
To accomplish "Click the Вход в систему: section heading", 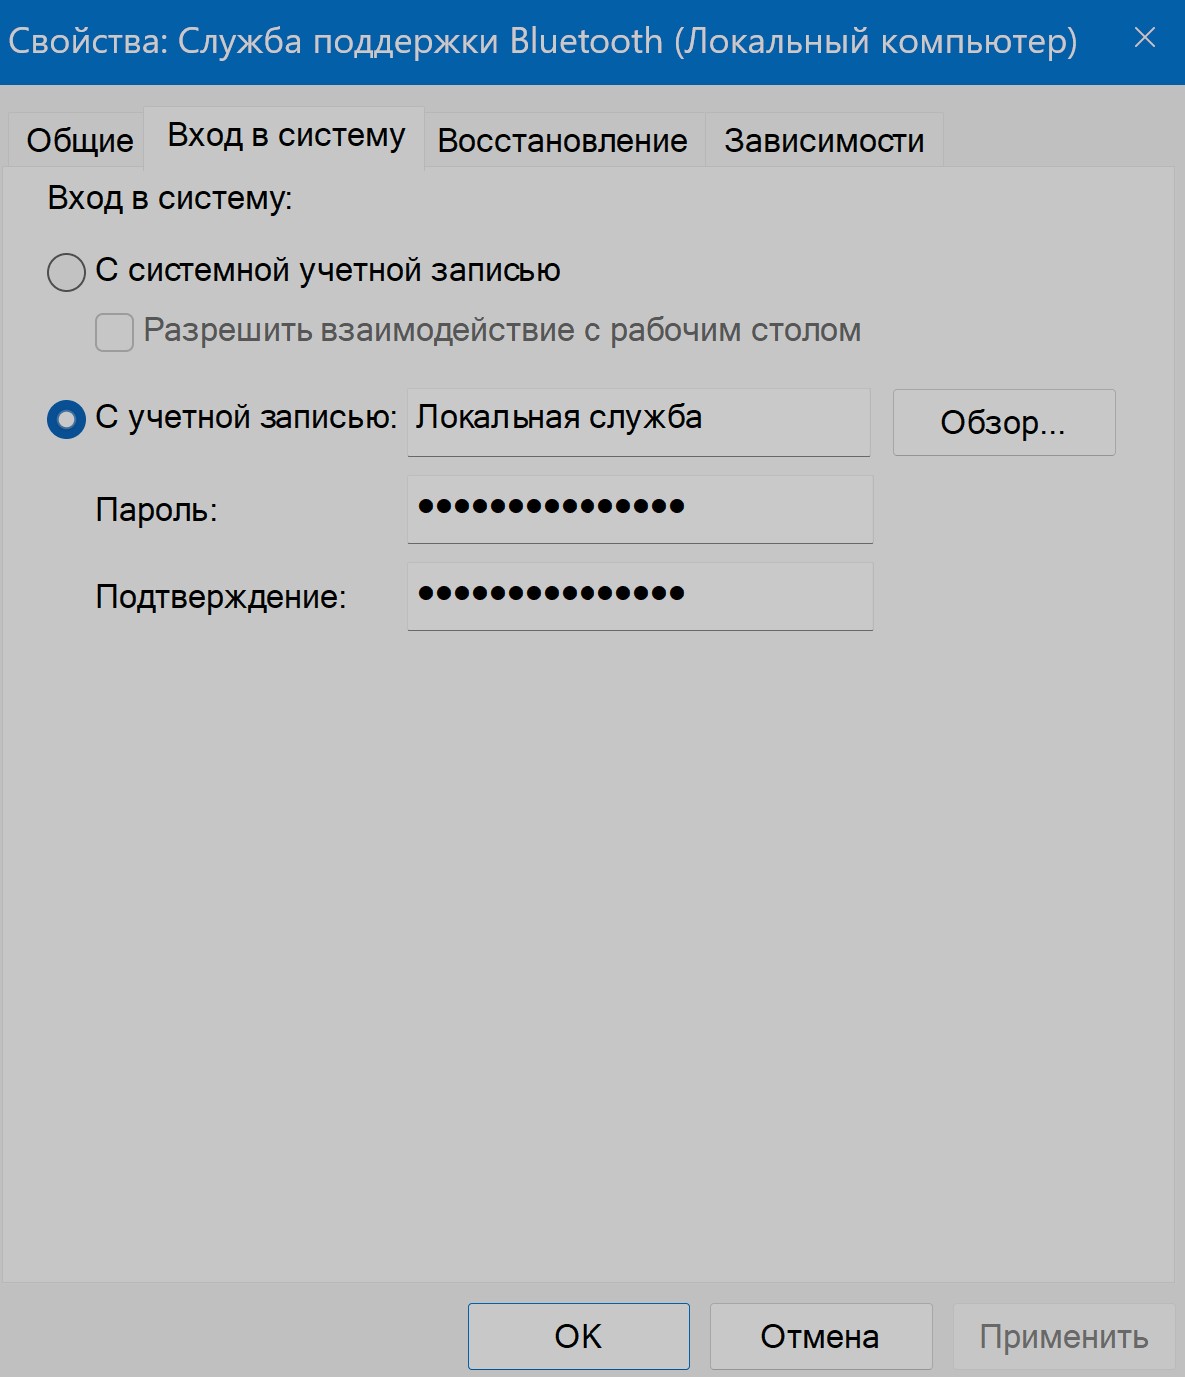I will (169, 198).
